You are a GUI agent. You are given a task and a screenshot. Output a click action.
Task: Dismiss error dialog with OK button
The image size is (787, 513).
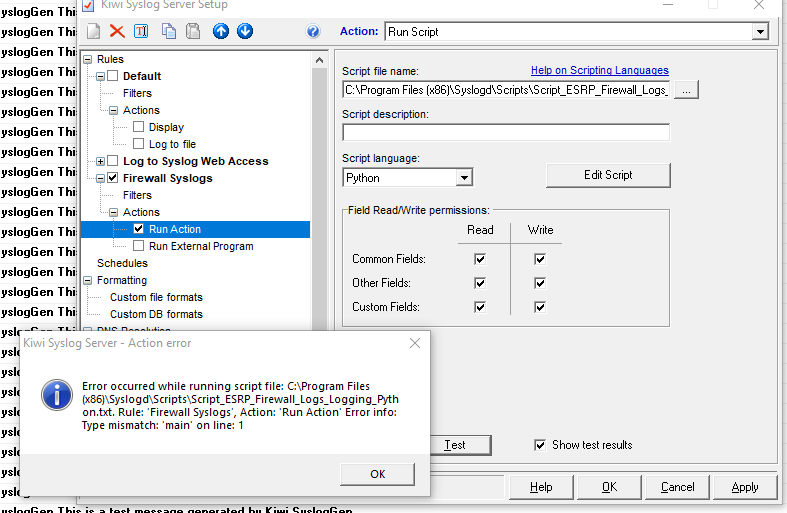click(x=377, y=474)
